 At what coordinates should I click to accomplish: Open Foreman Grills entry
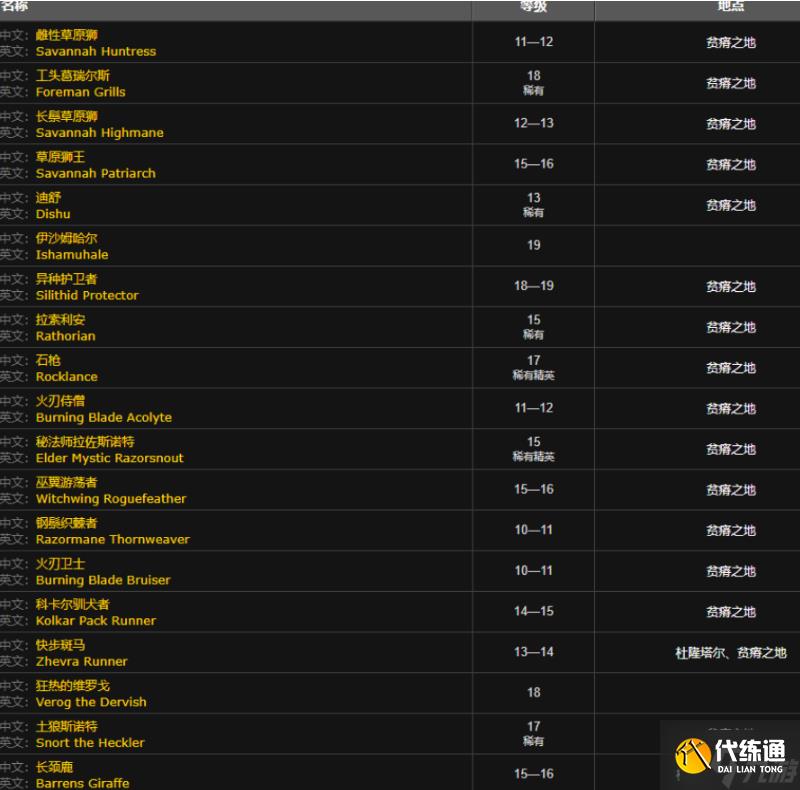(x=81, y=92)
